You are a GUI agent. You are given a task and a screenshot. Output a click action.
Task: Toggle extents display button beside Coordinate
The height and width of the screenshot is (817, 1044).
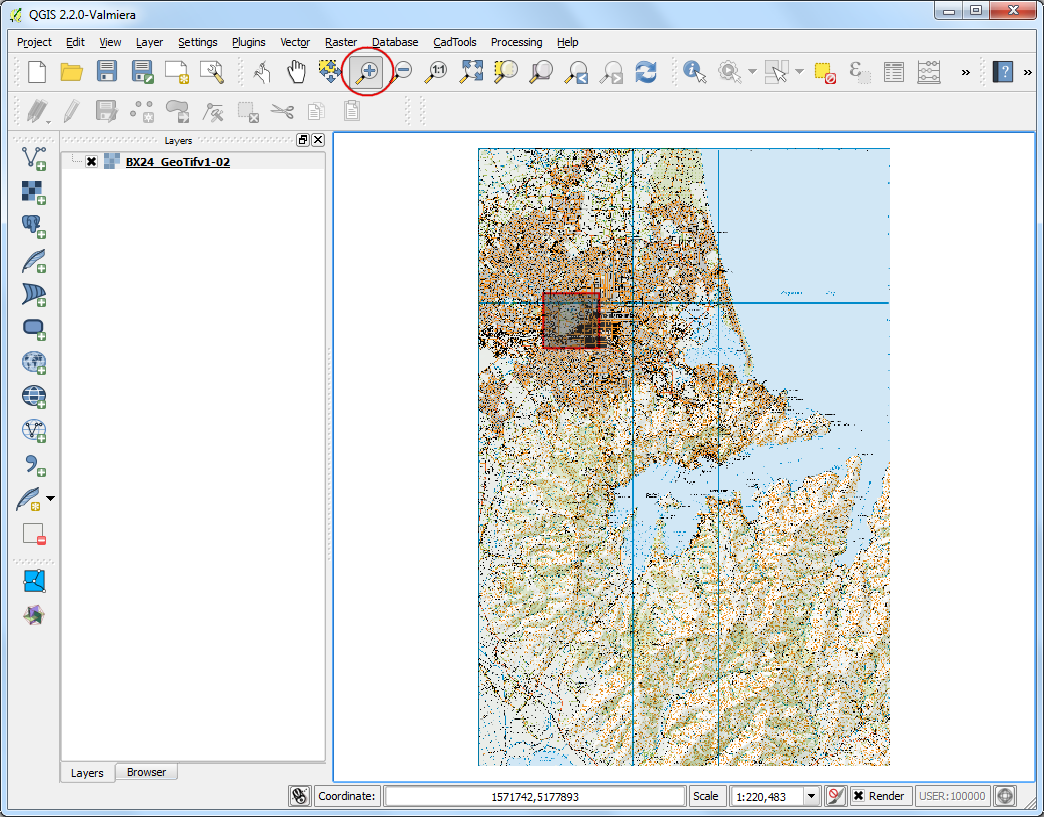click(x=299, y=796)
